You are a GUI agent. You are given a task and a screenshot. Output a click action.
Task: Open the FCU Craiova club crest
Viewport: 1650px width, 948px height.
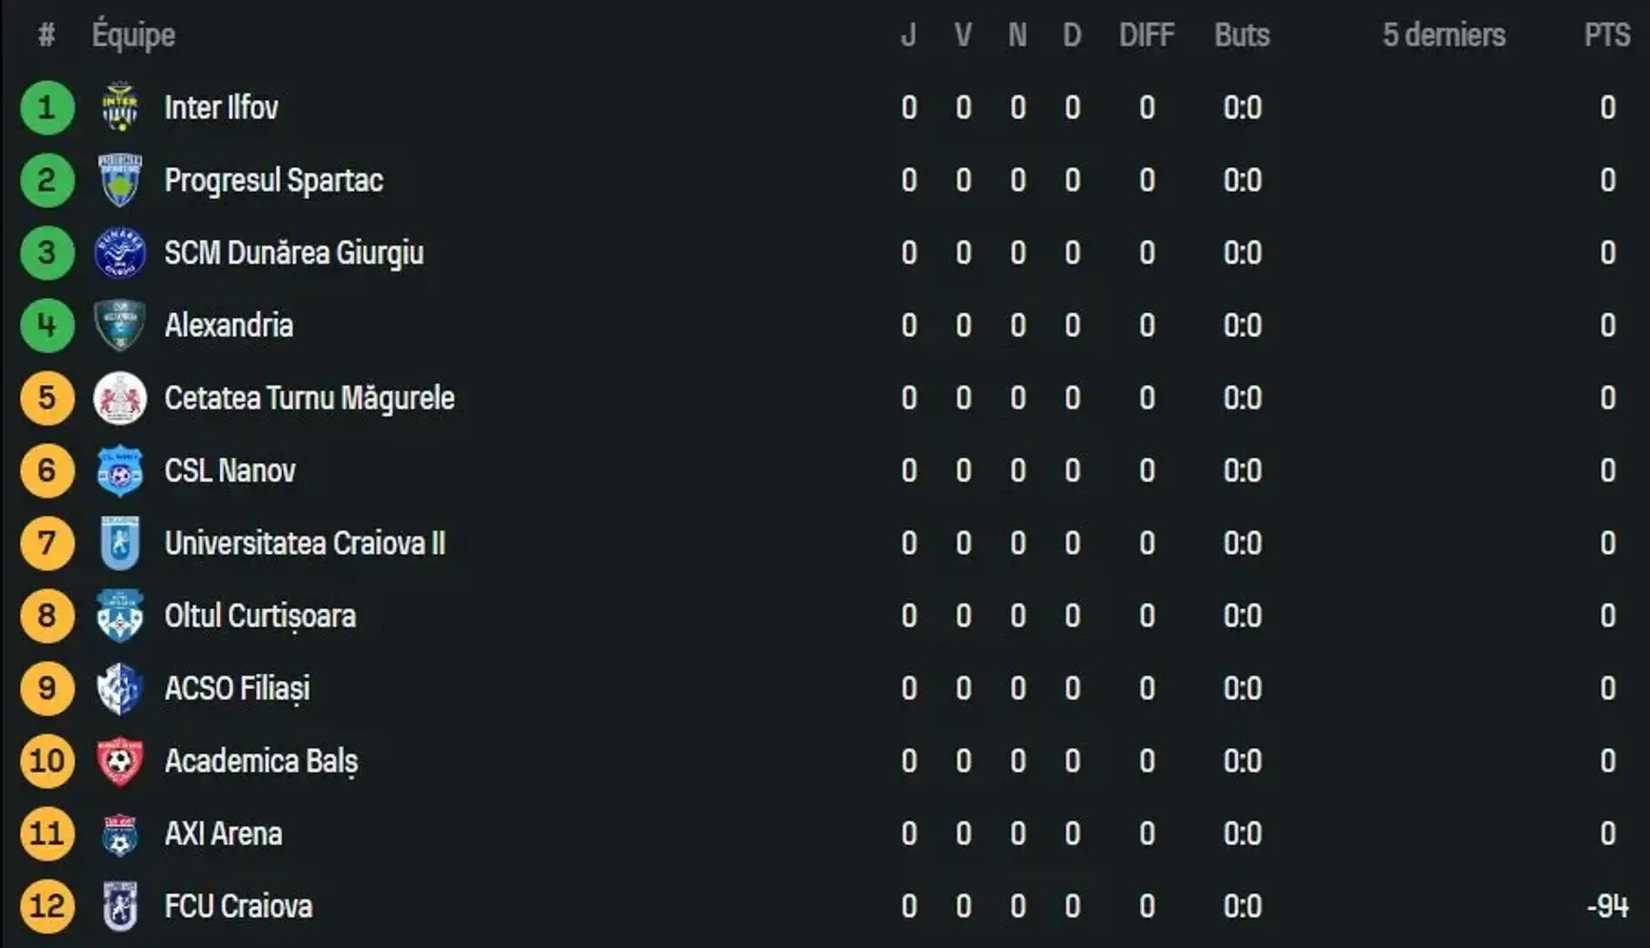119,906
